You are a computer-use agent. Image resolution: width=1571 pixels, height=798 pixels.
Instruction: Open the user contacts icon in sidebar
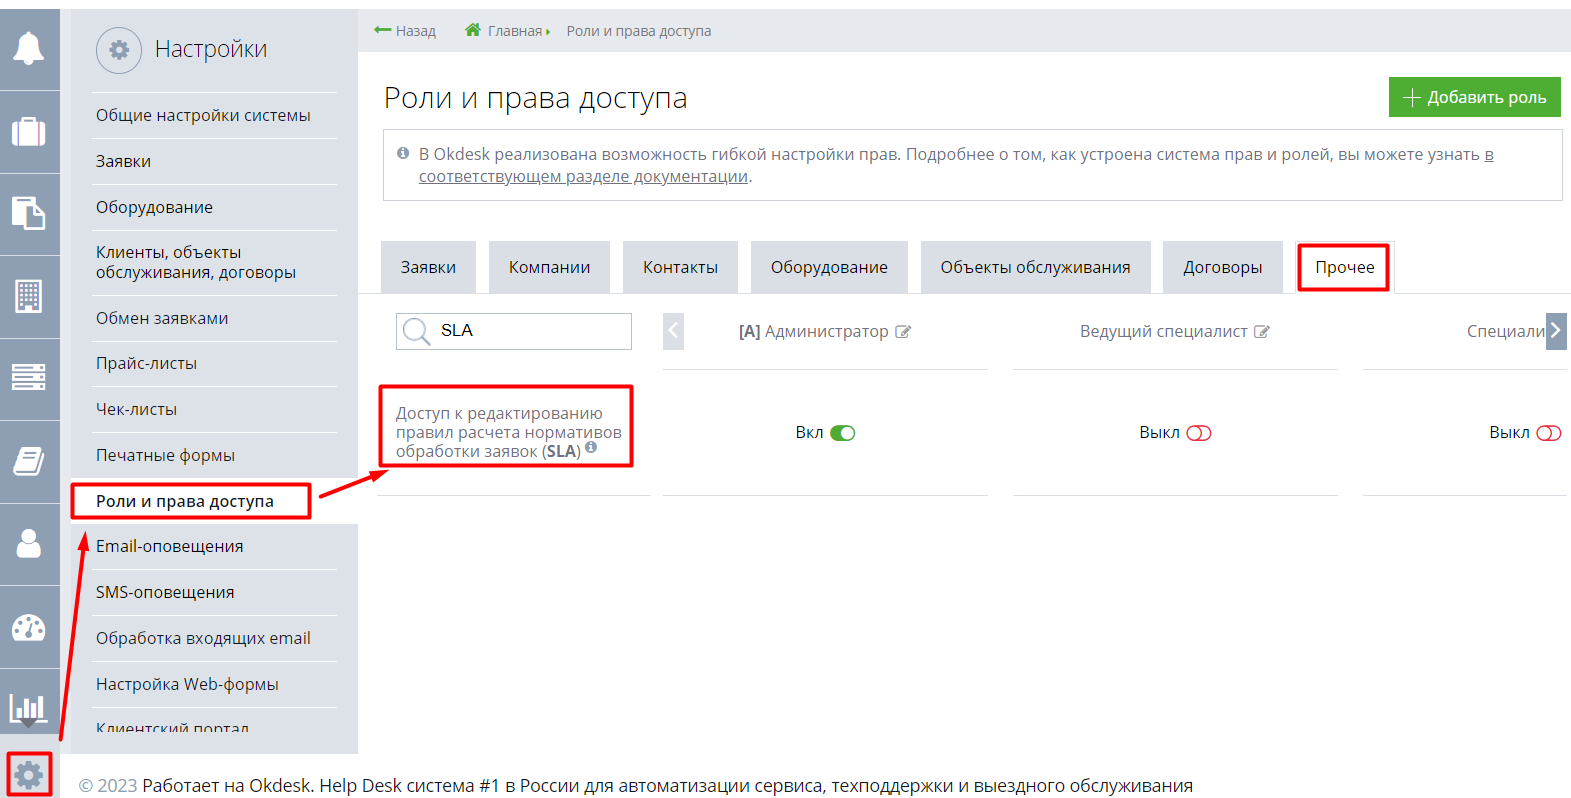click(x=29, y=543)
